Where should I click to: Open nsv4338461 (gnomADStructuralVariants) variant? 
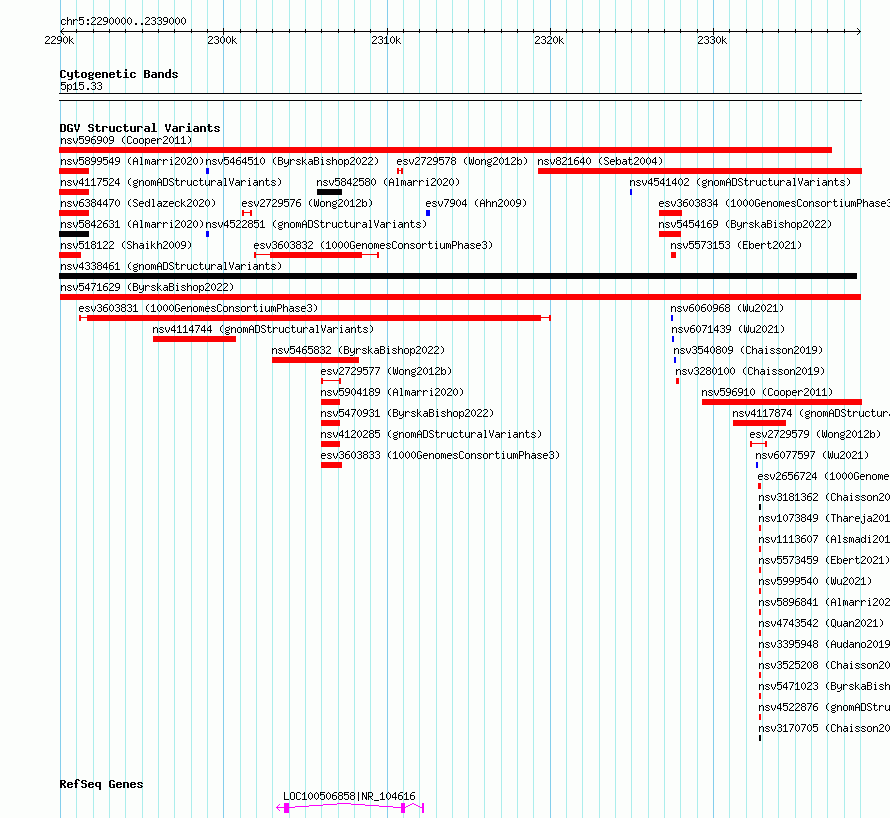tap(171, 266)
